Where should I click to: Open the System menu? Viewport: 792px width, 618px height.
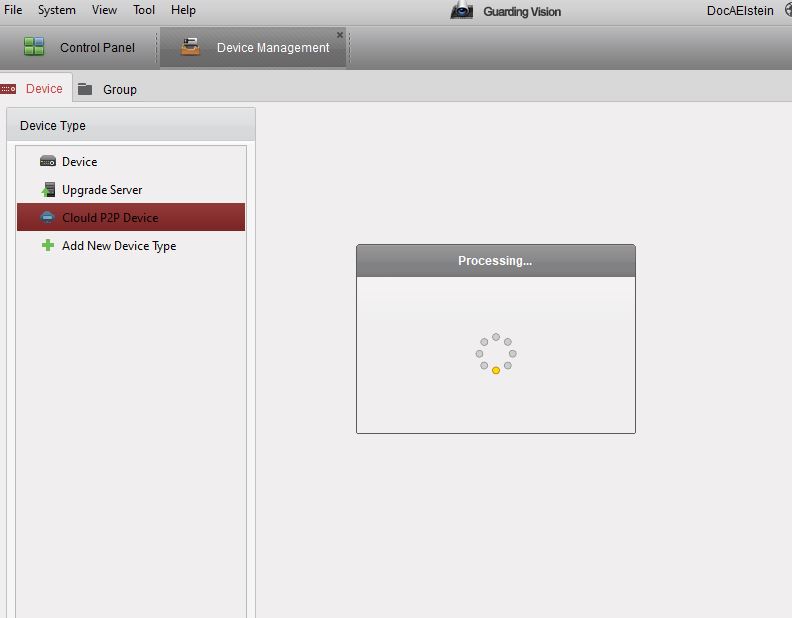(57, 10)
